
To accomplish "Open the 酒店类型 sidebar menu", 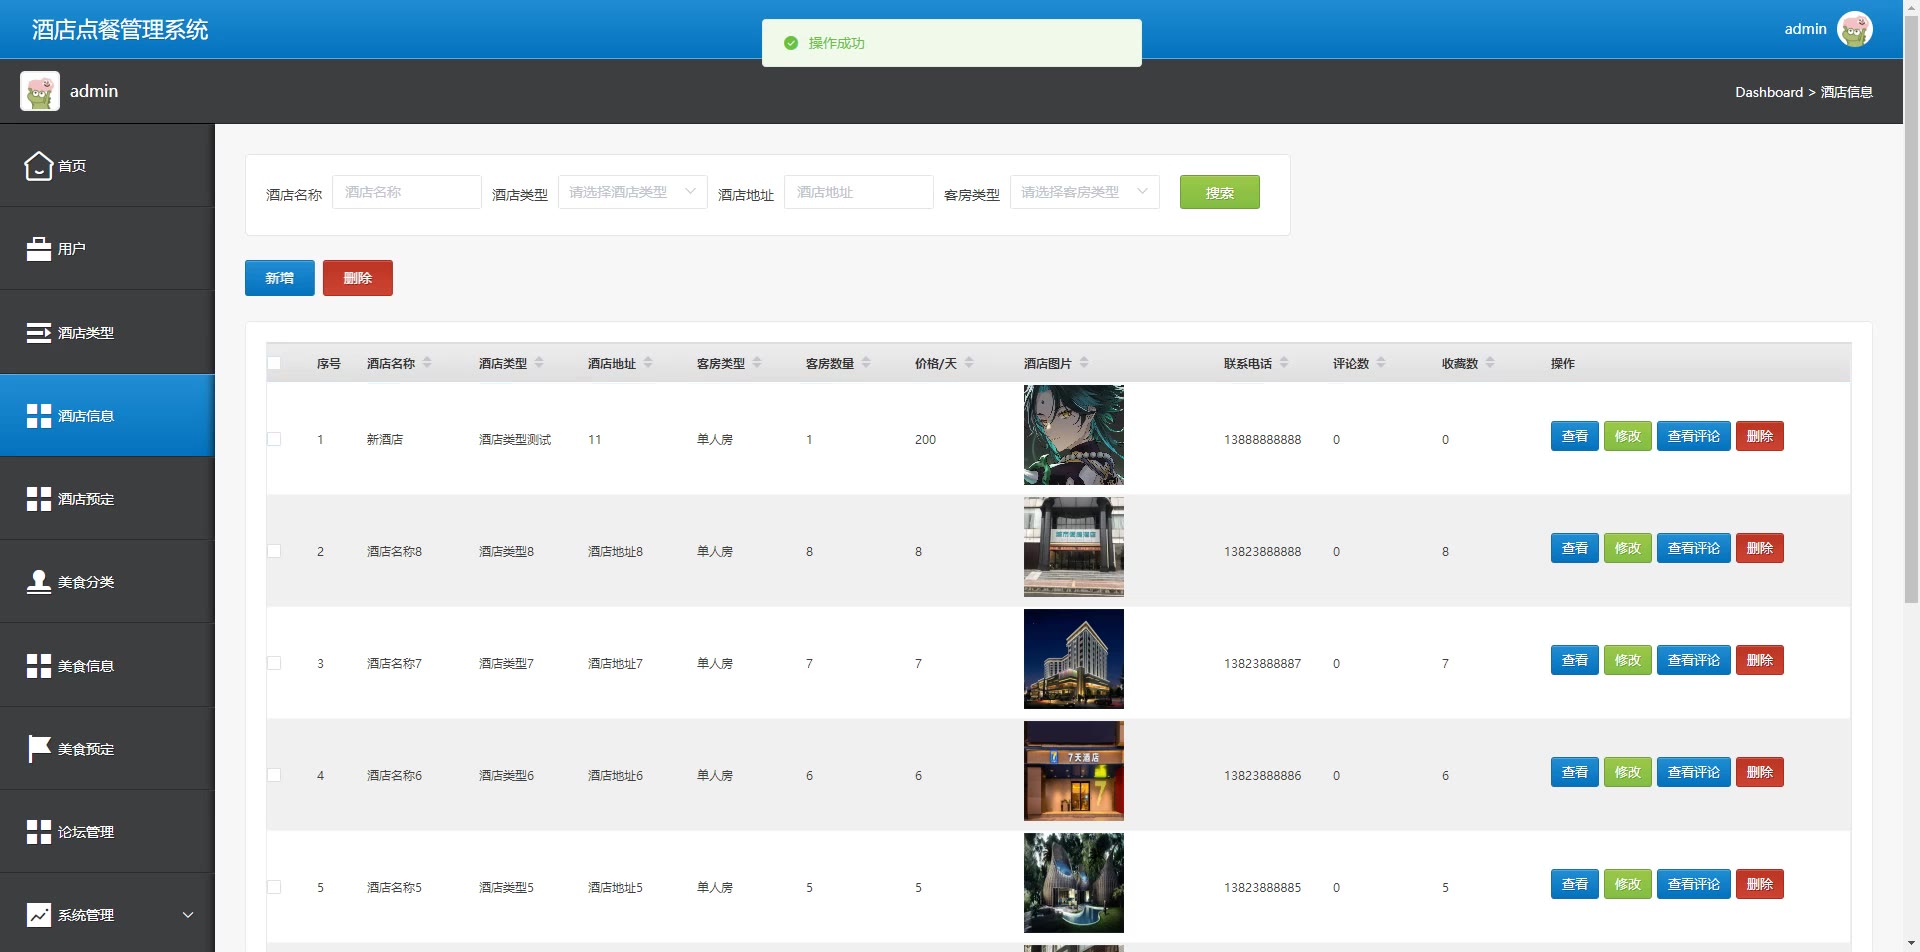I will point(107,332).
